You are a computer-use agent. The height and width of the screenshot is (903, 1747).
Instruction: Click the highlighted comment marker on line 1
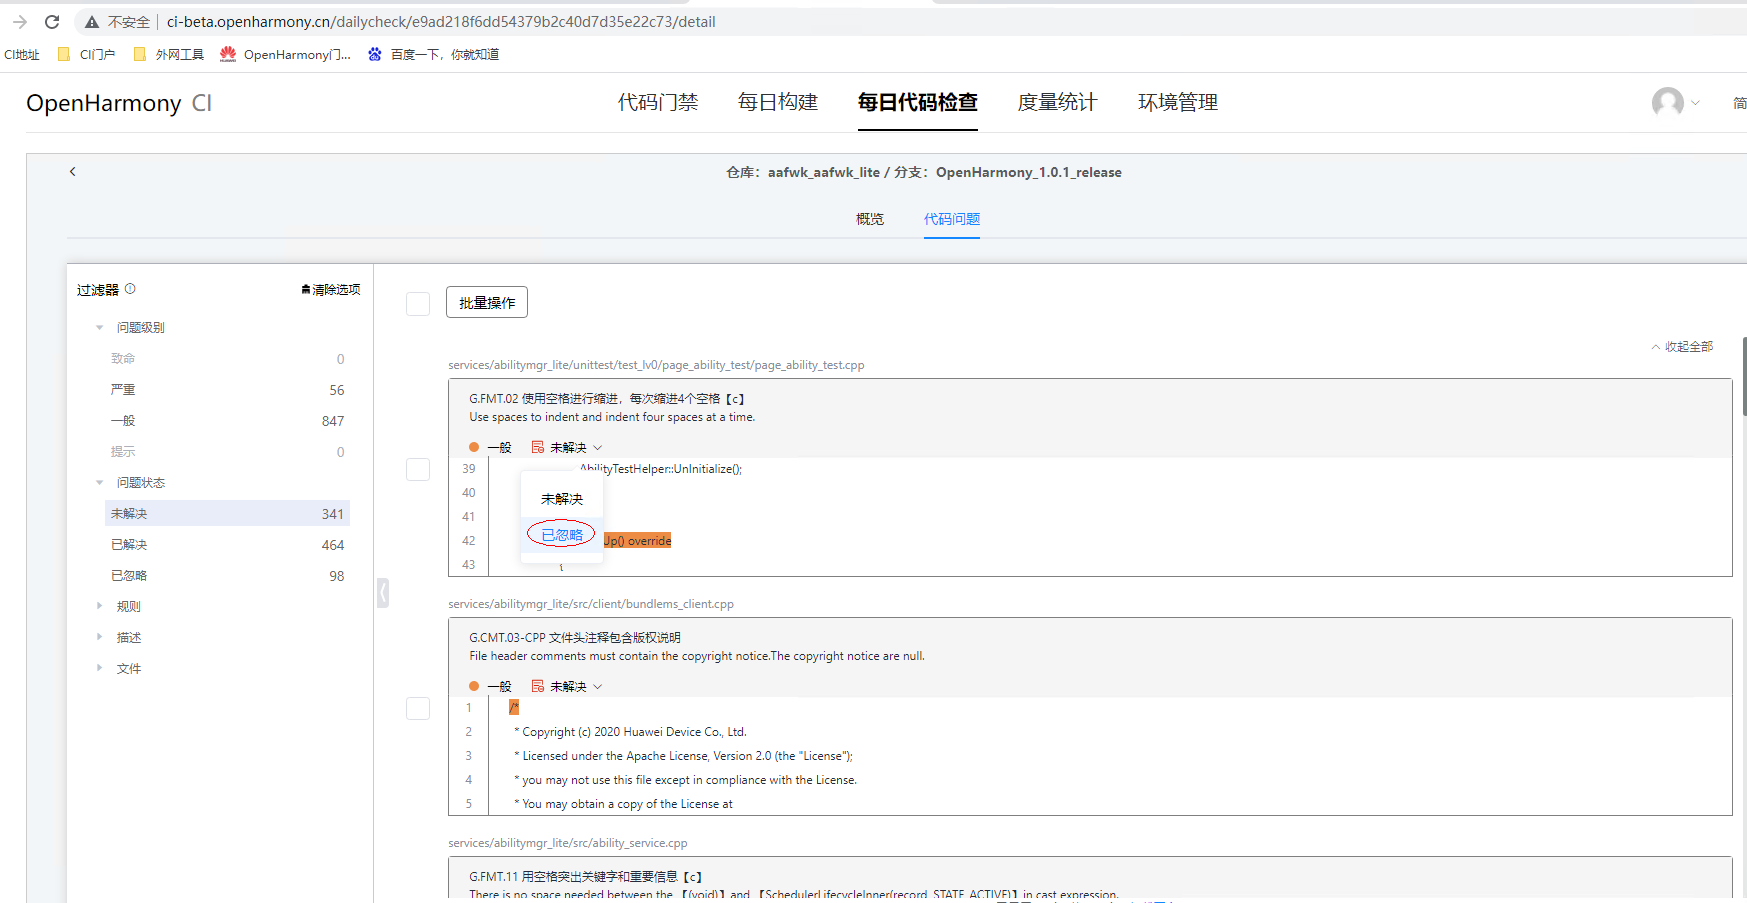coord(514,708)
